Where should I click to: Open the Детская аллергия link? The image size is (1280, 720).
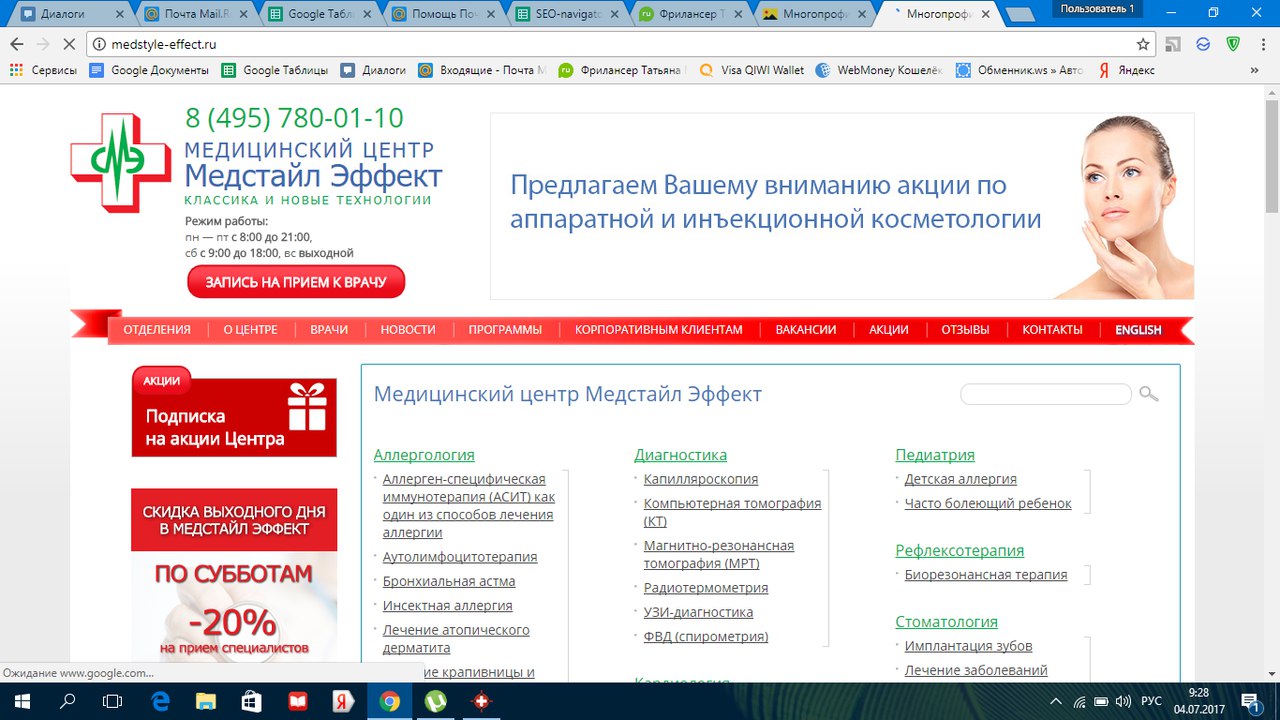pos(961,479)
